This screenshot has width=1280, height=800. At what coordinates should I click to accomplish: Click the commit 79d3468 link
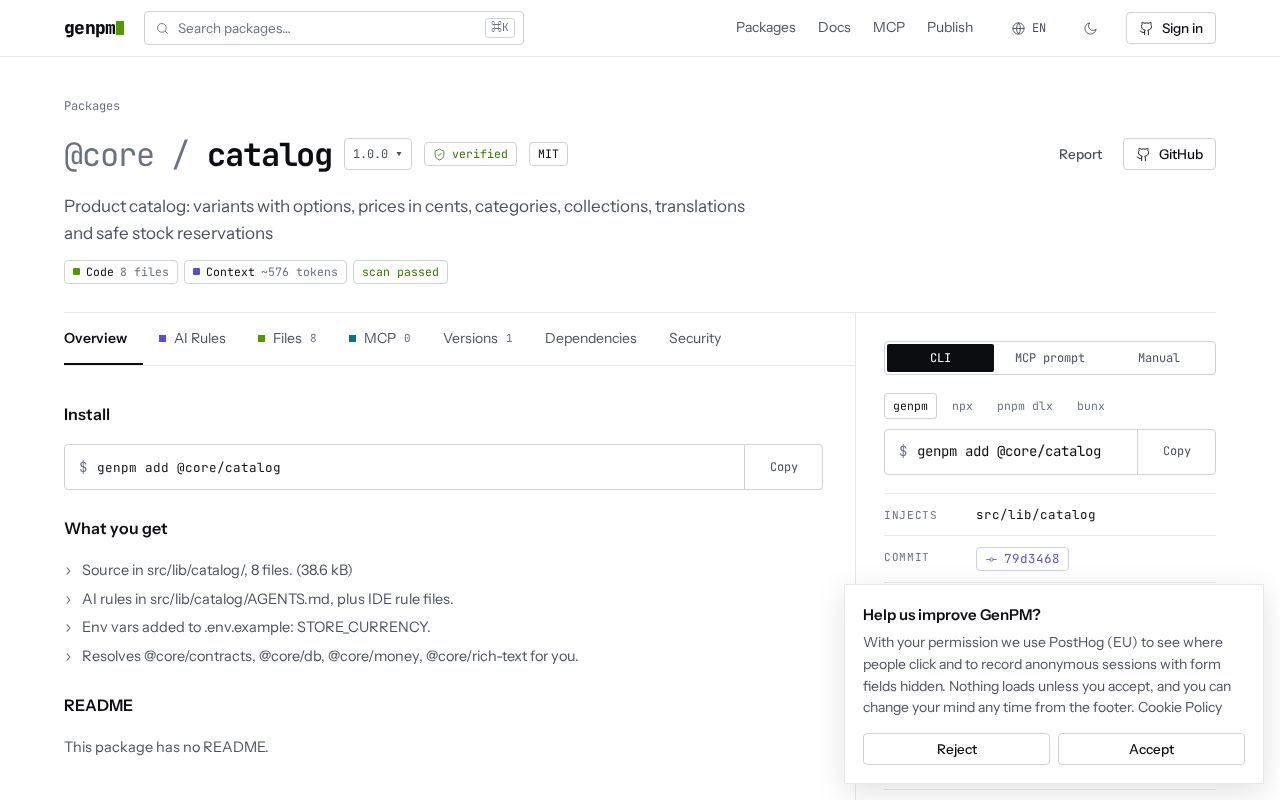pyautogui.click(x=1022, y=559)
